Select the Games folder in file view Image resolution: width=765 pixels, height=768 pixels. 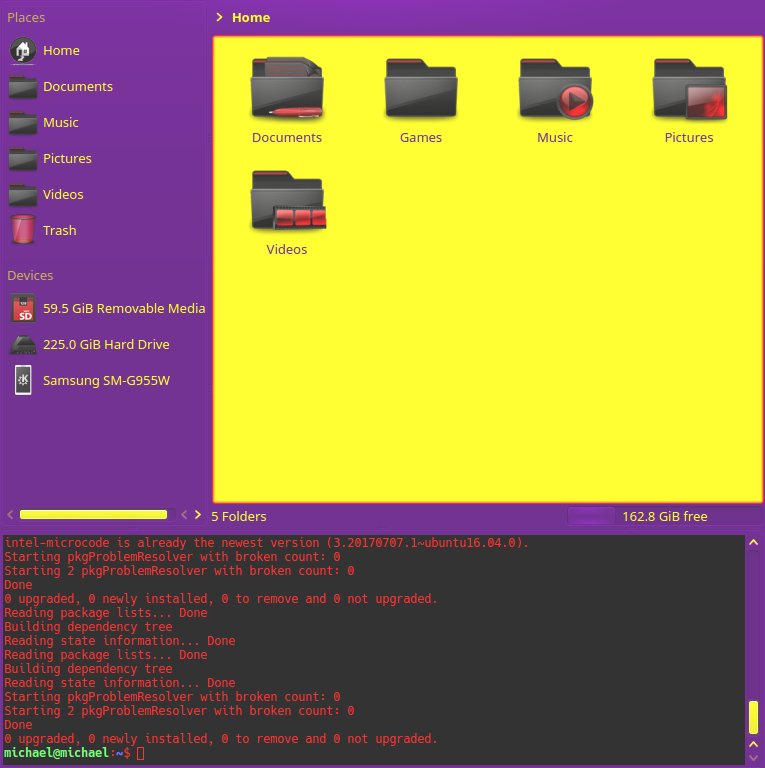click(x=421, y=89)
